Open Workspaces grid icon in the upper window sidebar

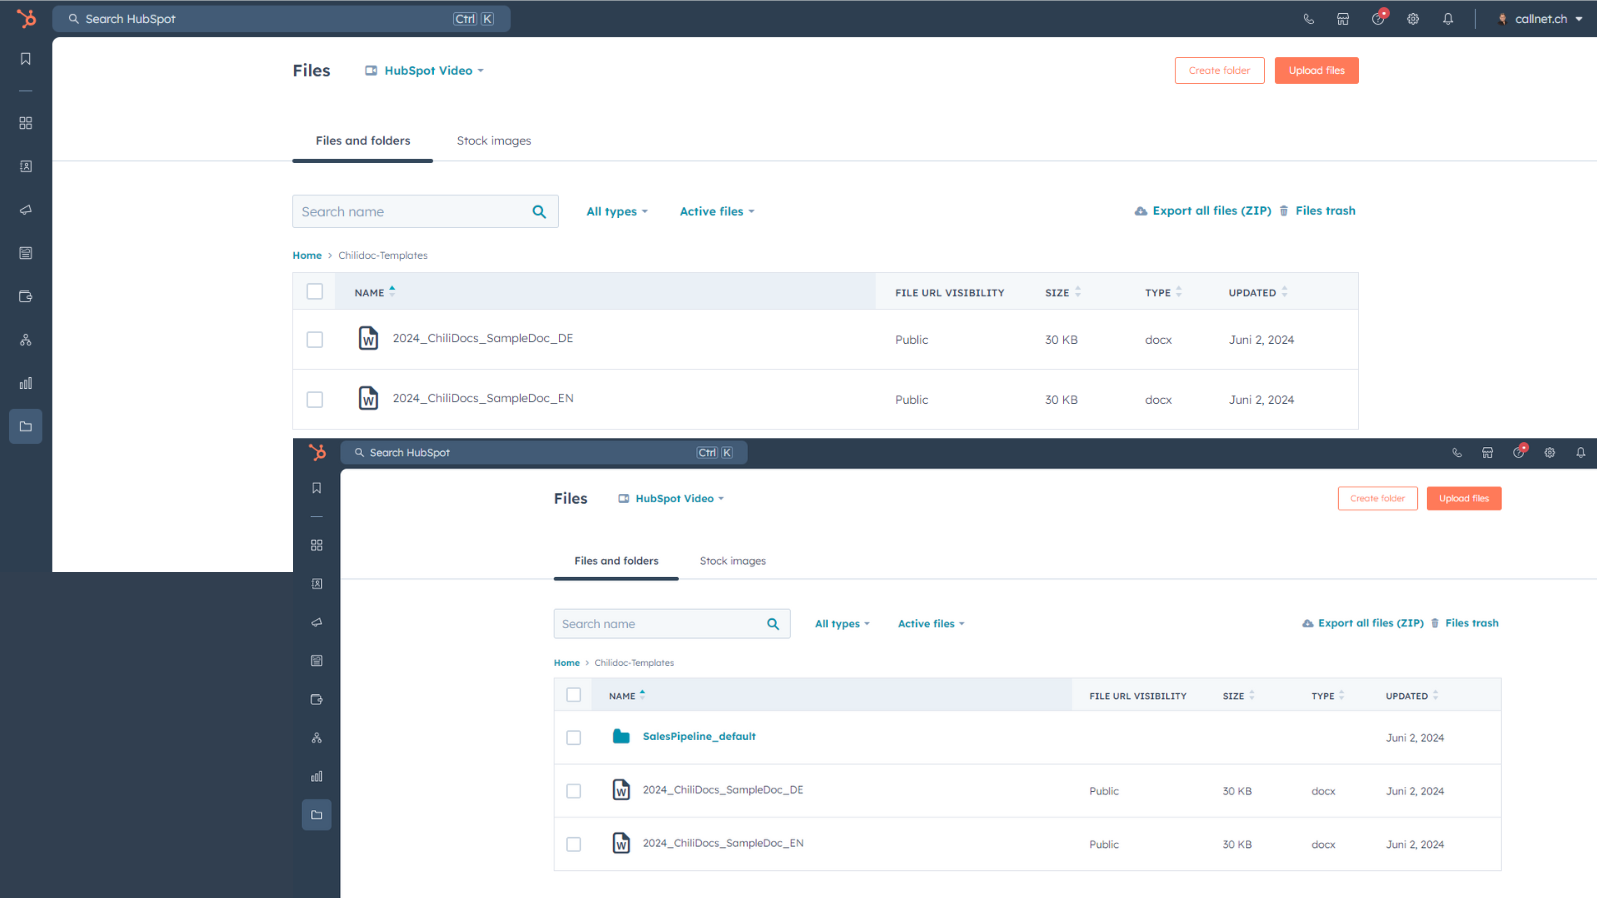(26, 123)
